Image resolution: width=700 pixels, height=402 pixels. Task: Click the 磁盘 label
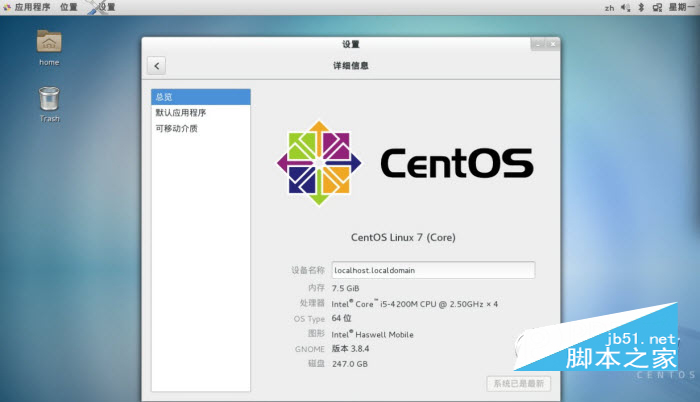click(x=316, y=363)
